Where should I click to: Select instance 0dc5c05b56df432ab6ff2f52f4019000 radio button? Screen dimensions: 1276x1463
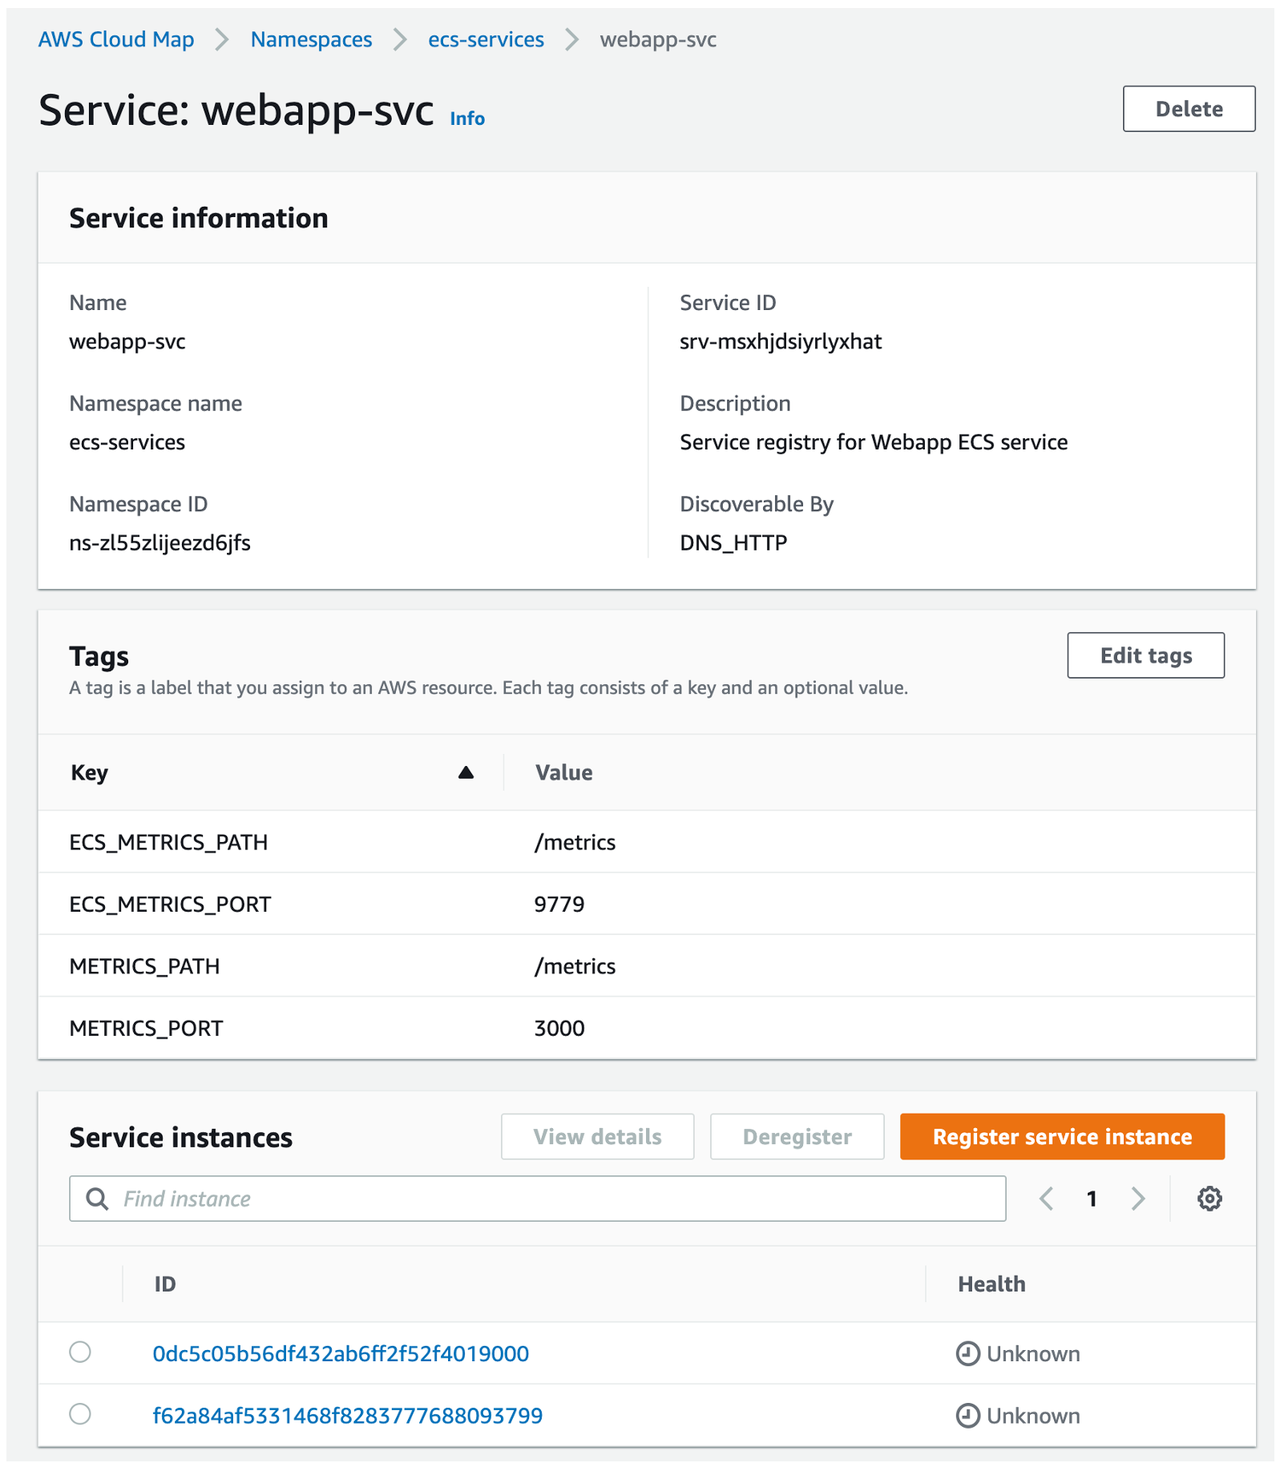point(80,1353)
